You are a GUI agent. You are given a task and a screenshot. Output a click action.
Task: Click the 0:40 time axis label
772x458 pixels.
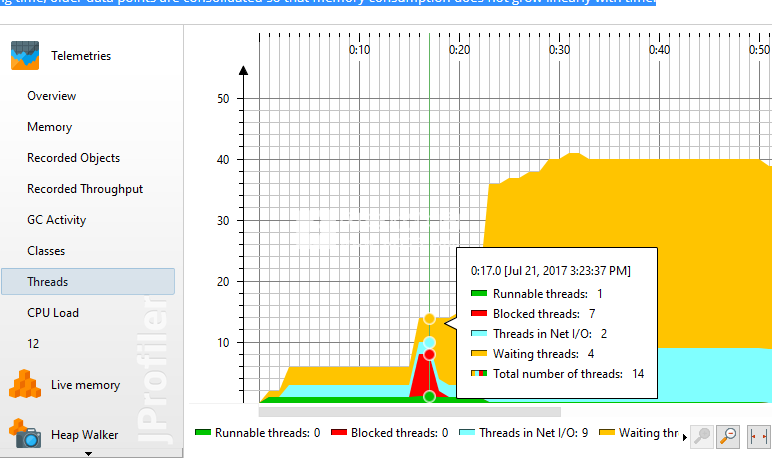(x=659, y=50)
